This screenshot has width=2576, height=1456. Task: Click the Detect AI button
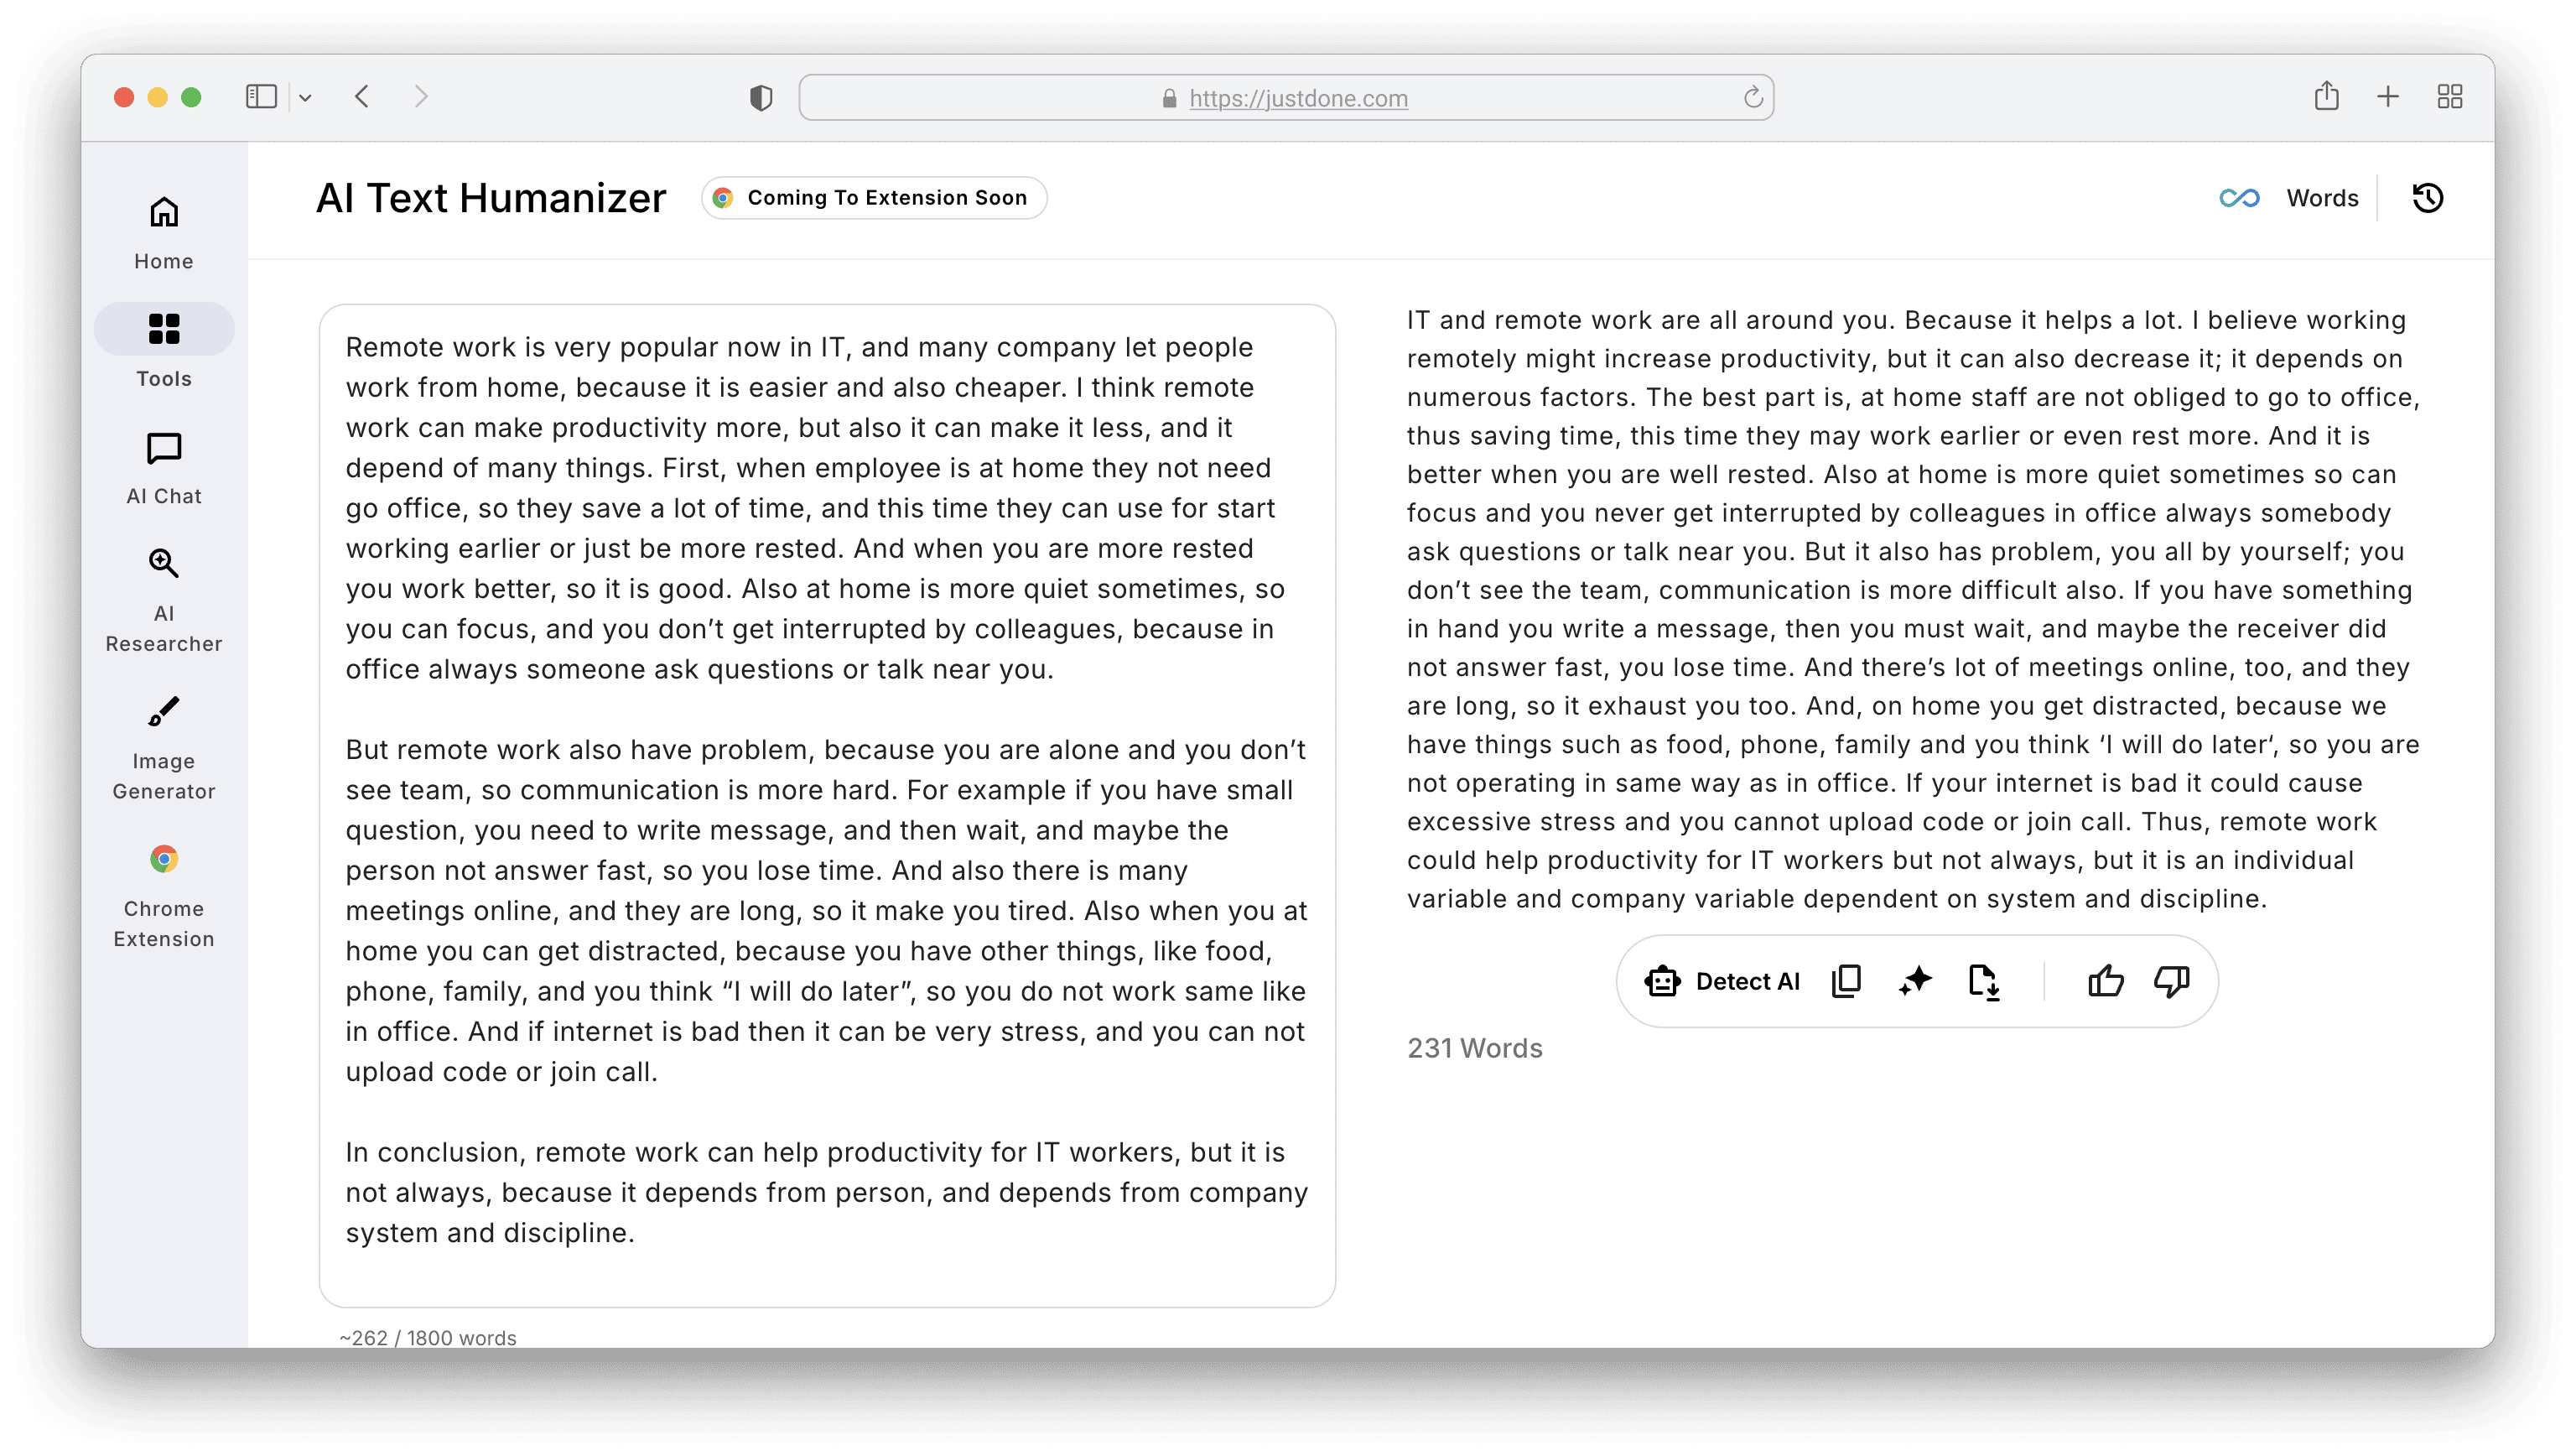click(1722, 981)
